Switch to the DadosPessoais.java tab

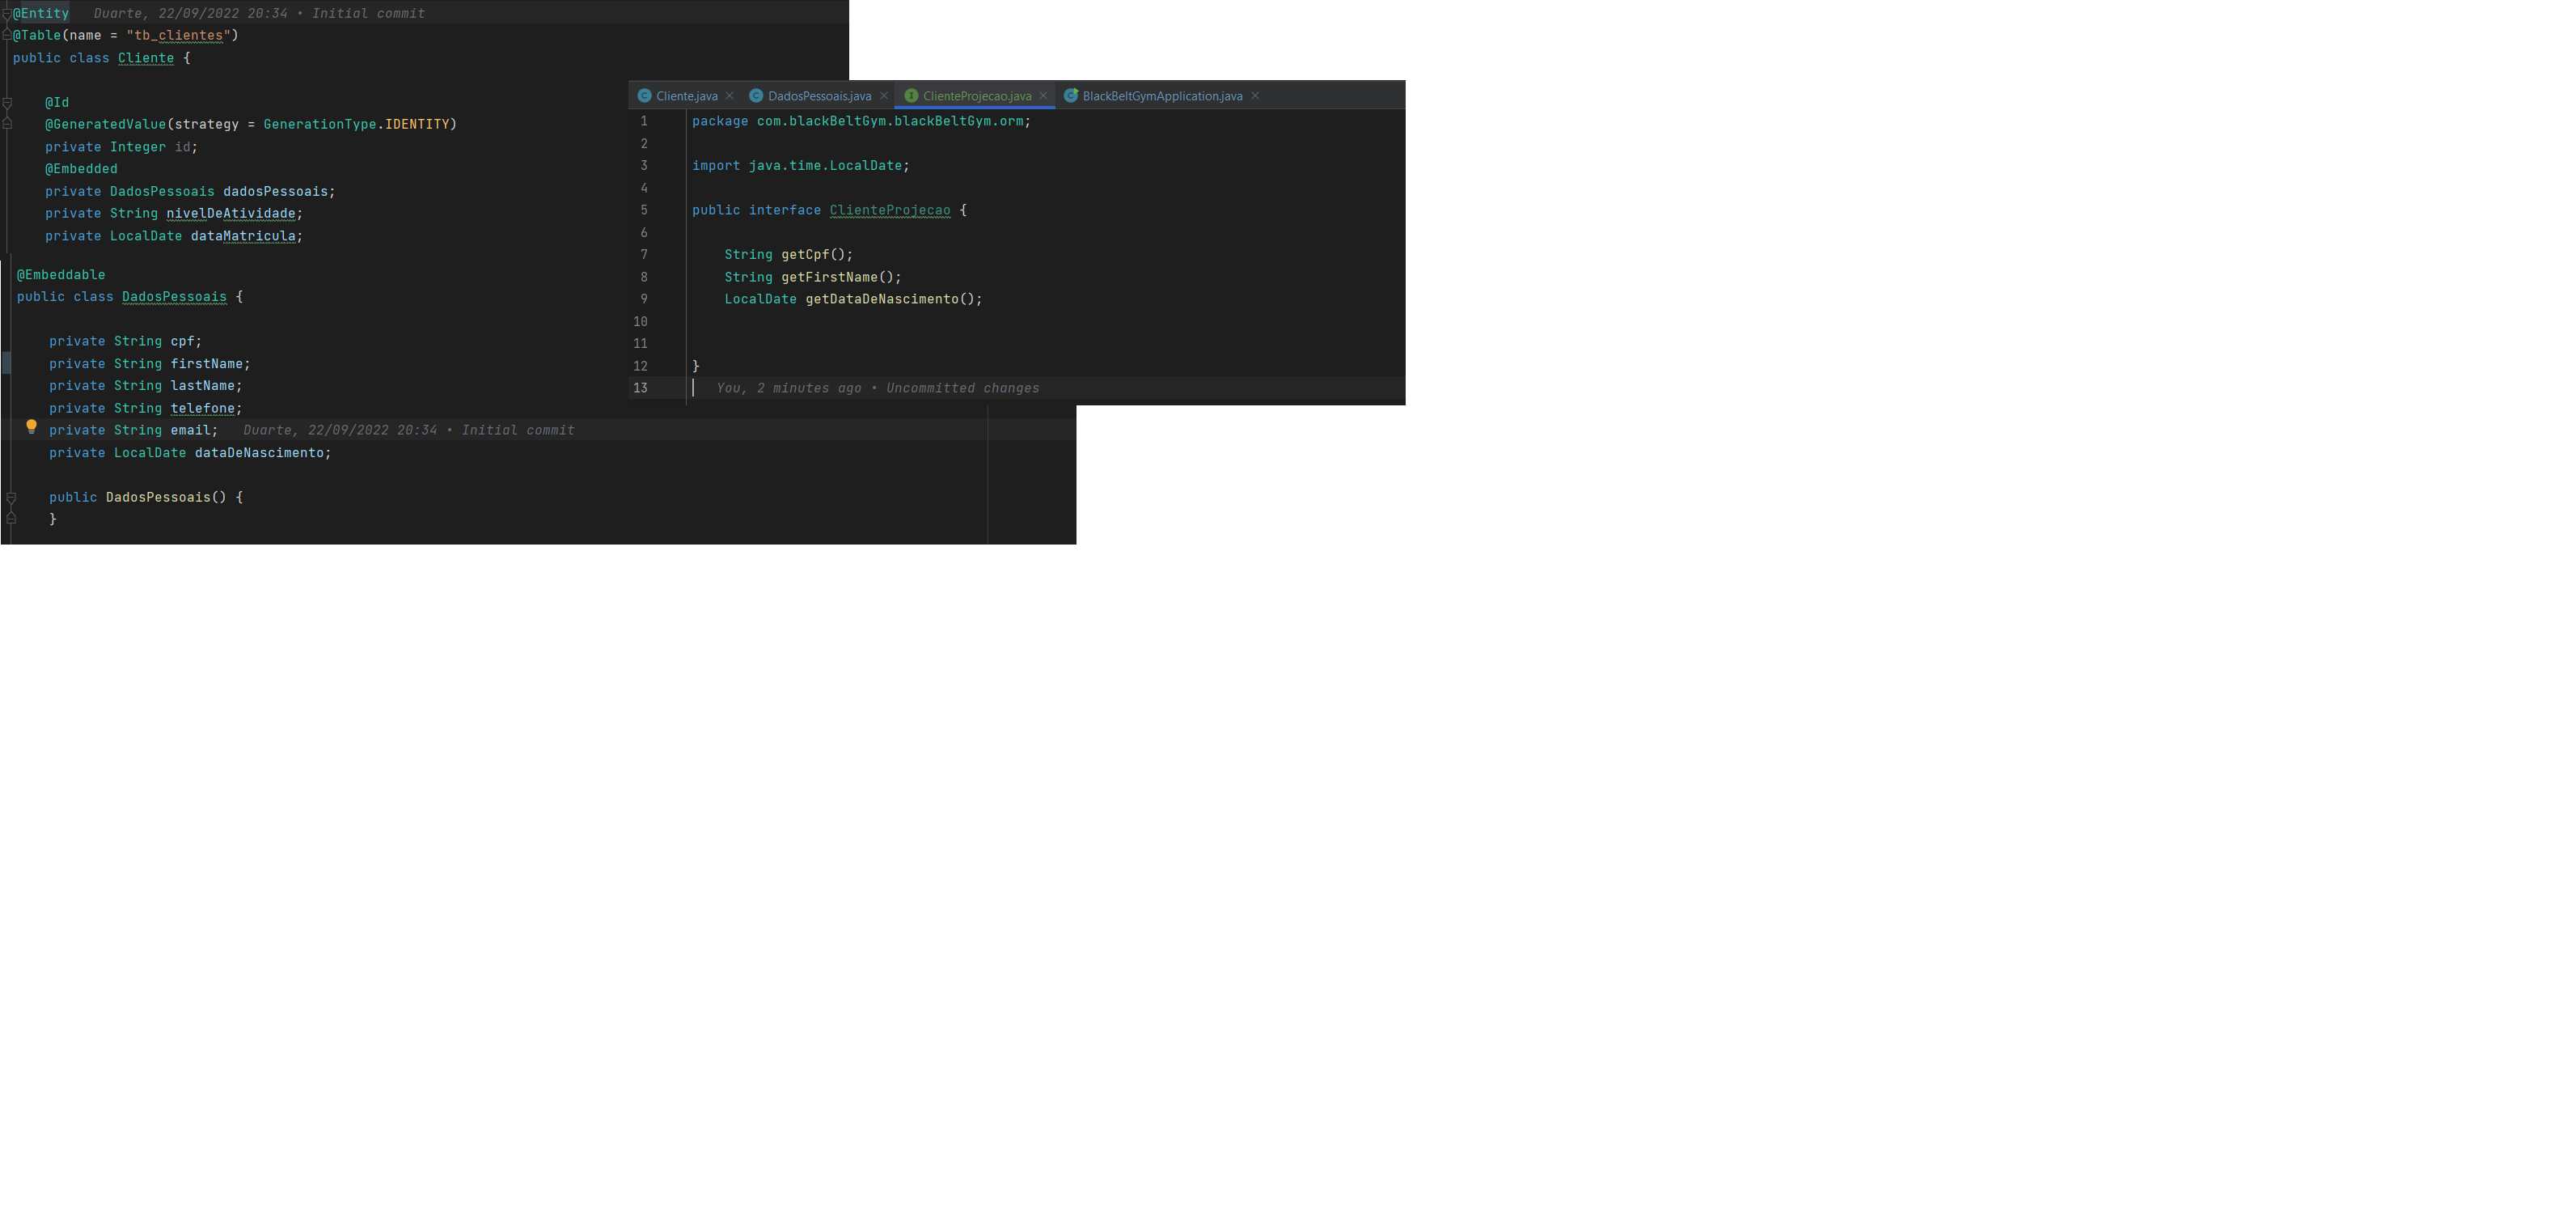point(819,96)
